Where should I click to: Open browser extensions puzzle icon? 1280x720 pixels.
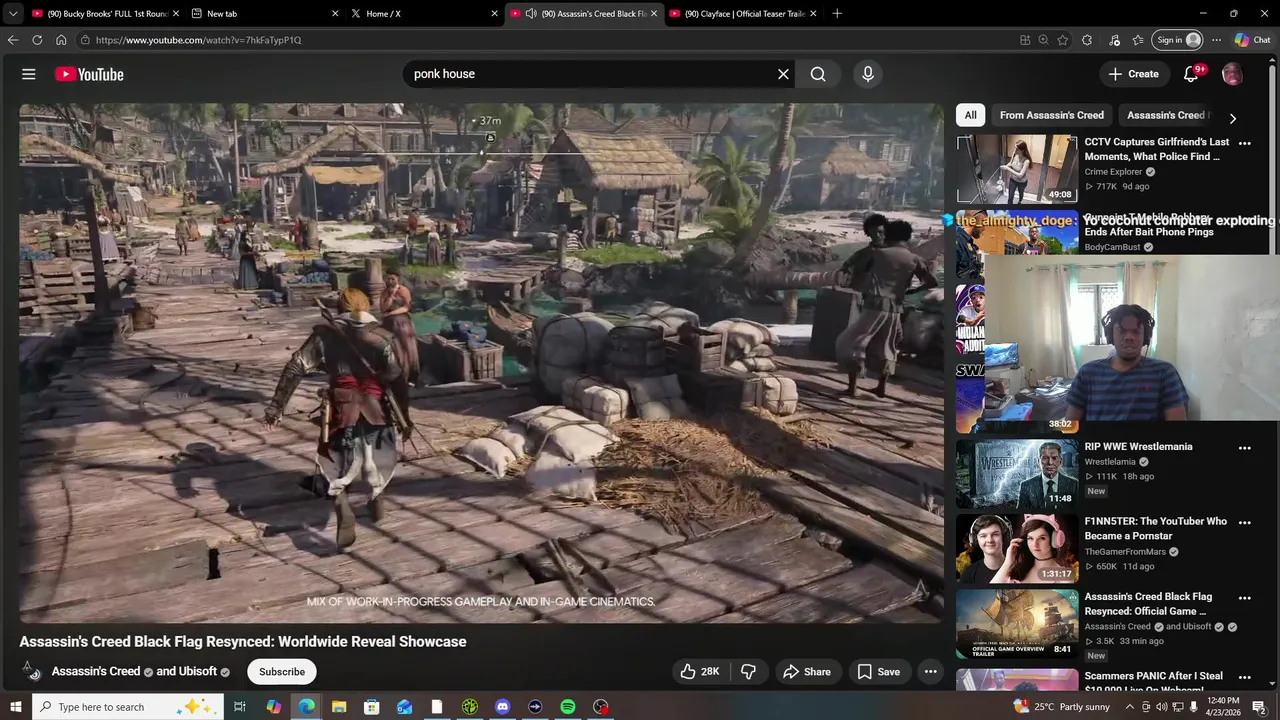pyautogui.click(x=1087, y=40)
